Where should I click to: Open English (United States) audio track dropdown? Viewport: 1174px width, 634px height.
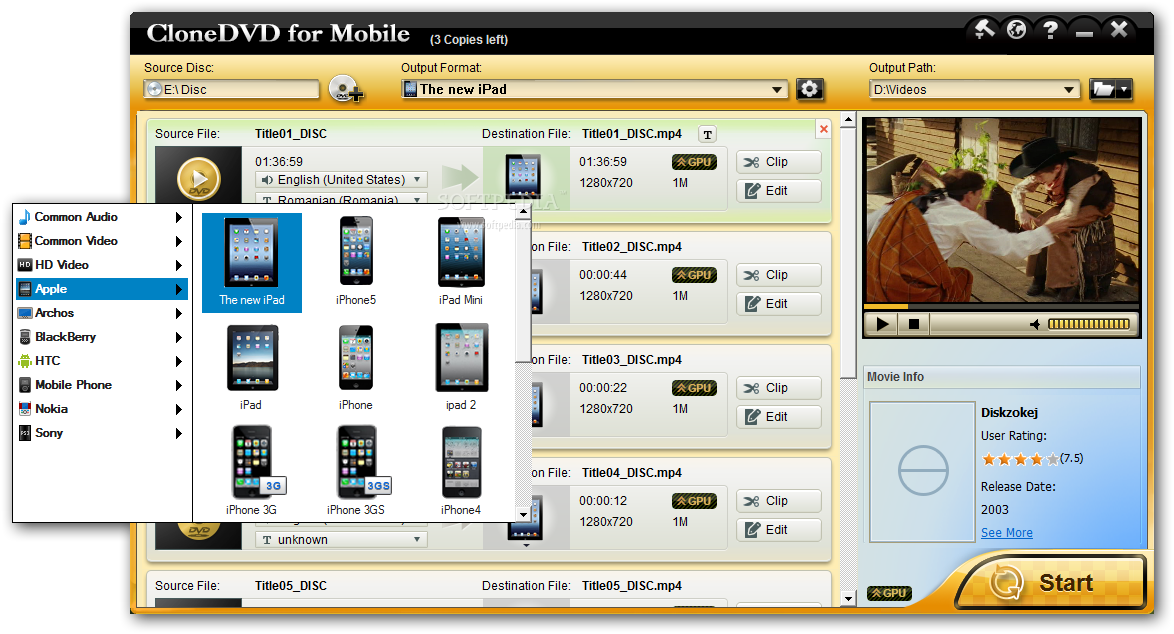click(341, 180)
